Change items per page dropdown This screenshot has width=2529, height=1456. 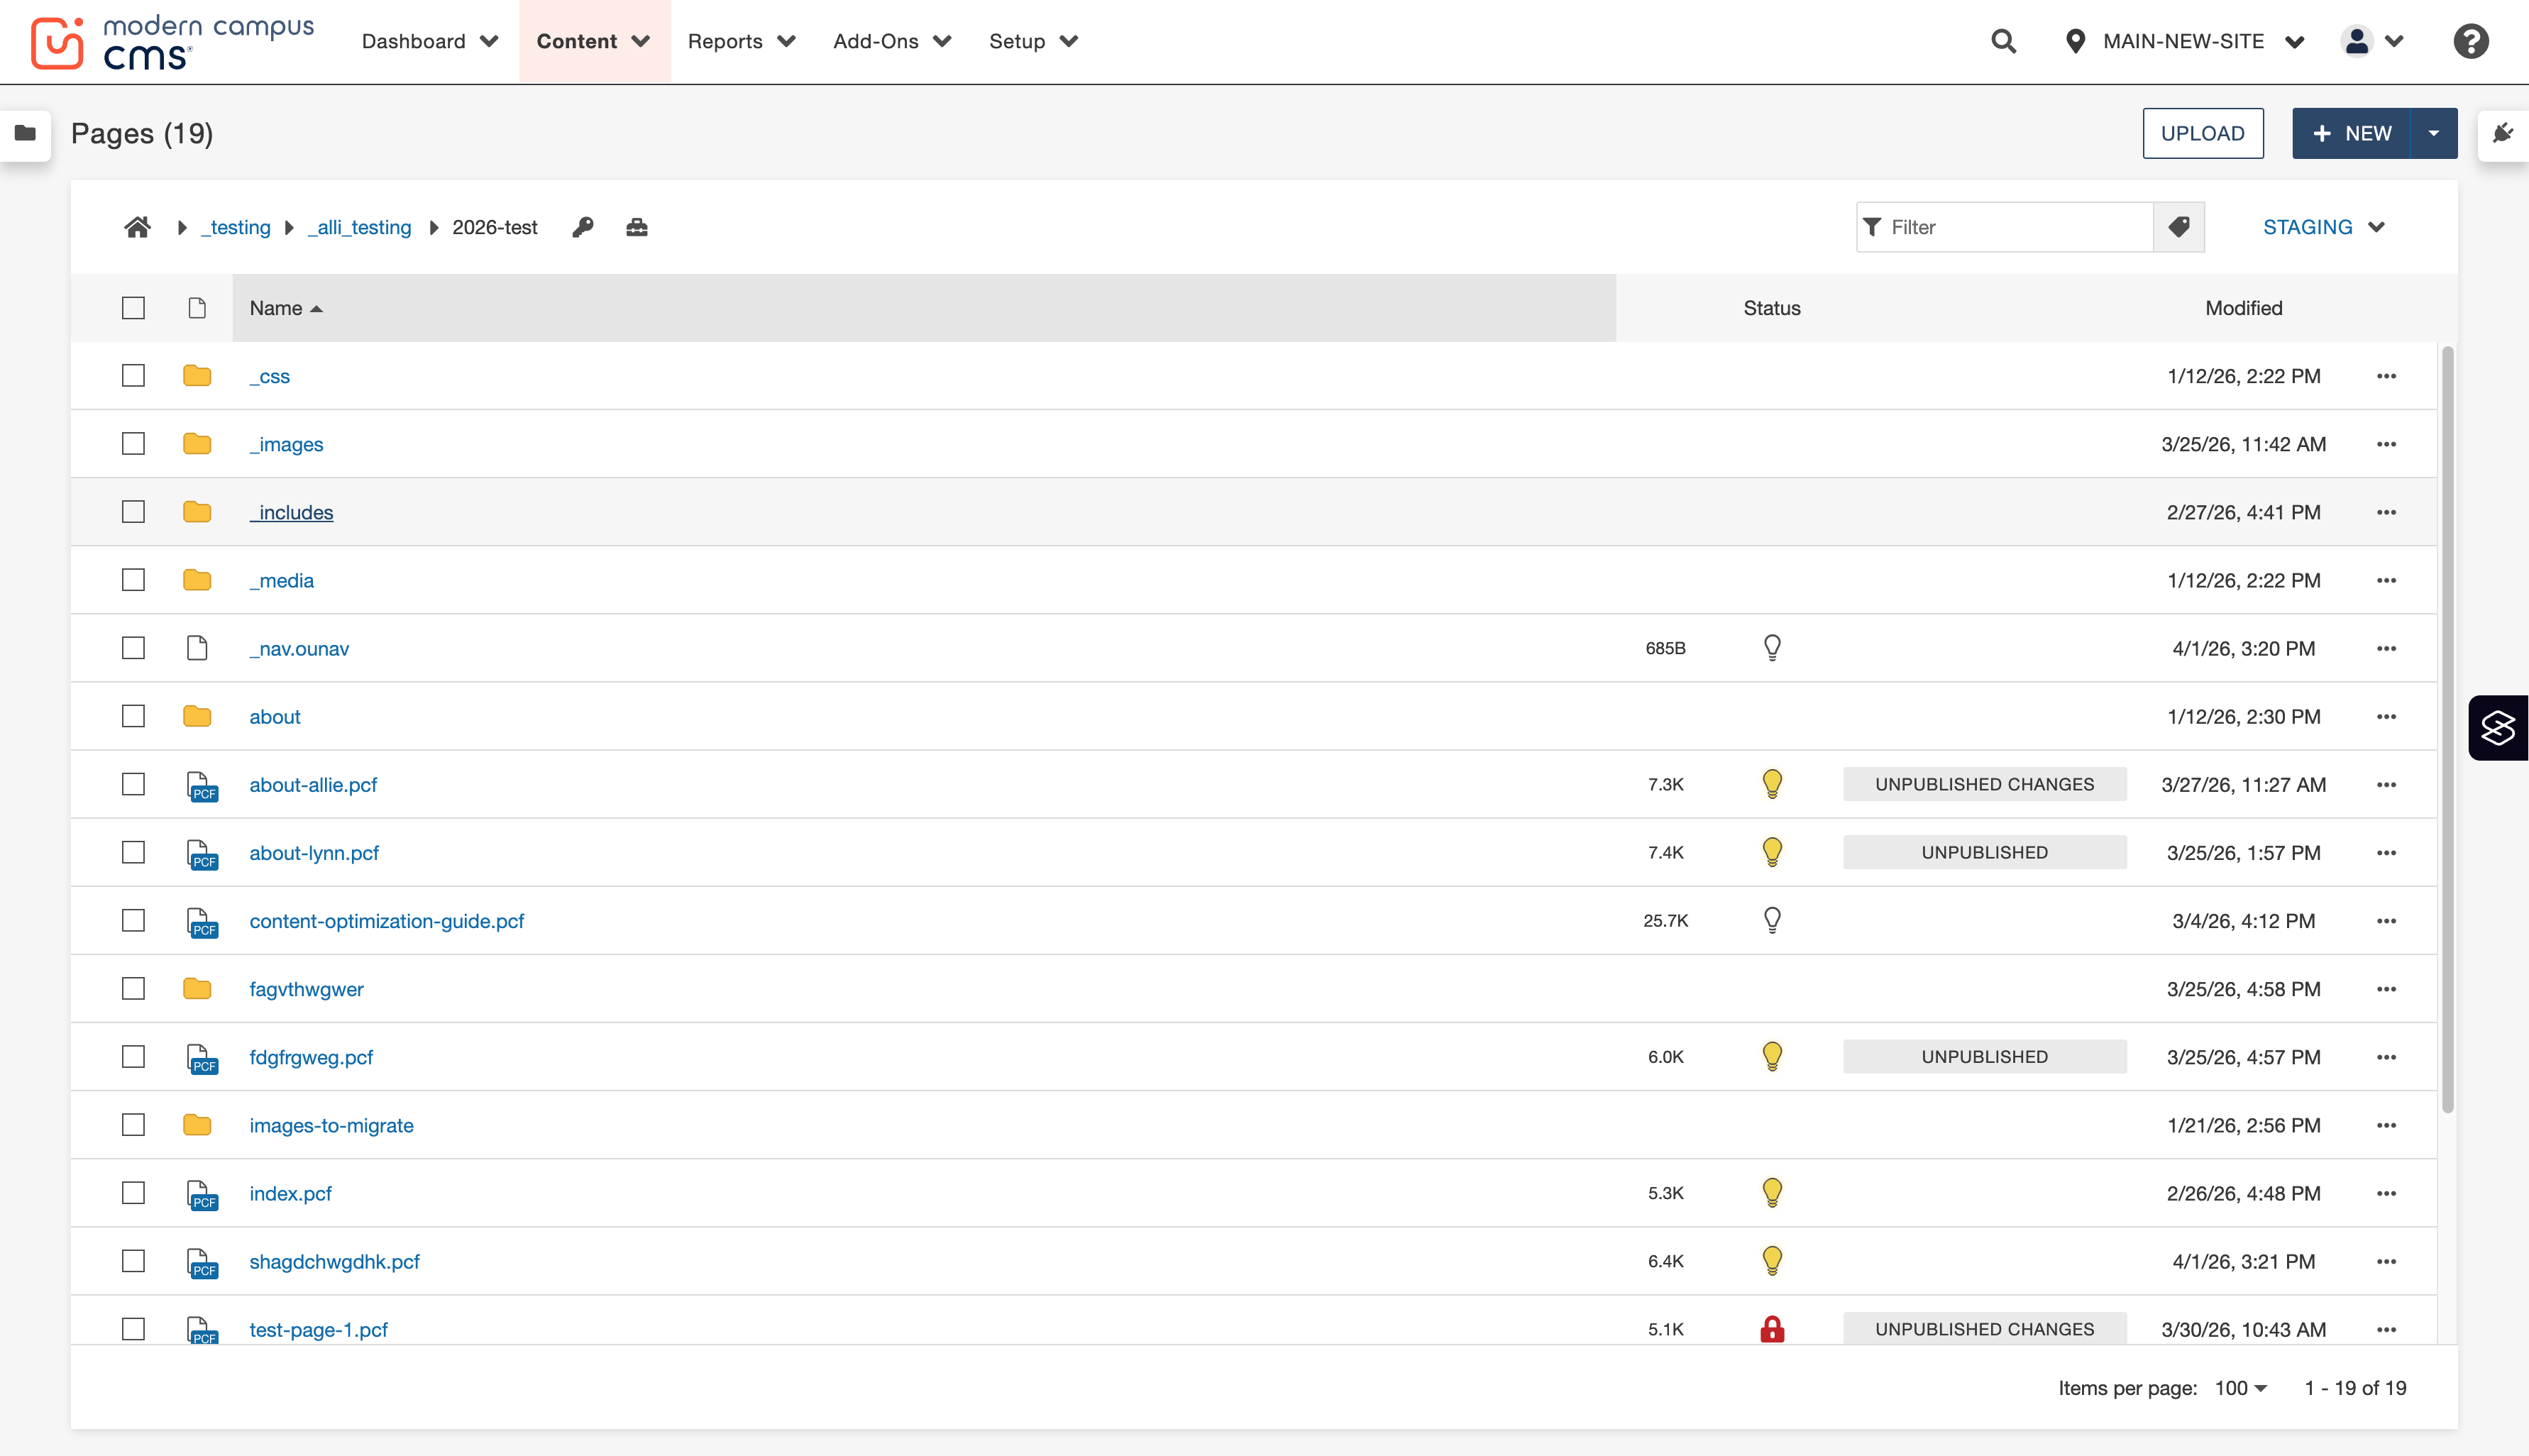pyautogui.click(x=2240, y=1388)
